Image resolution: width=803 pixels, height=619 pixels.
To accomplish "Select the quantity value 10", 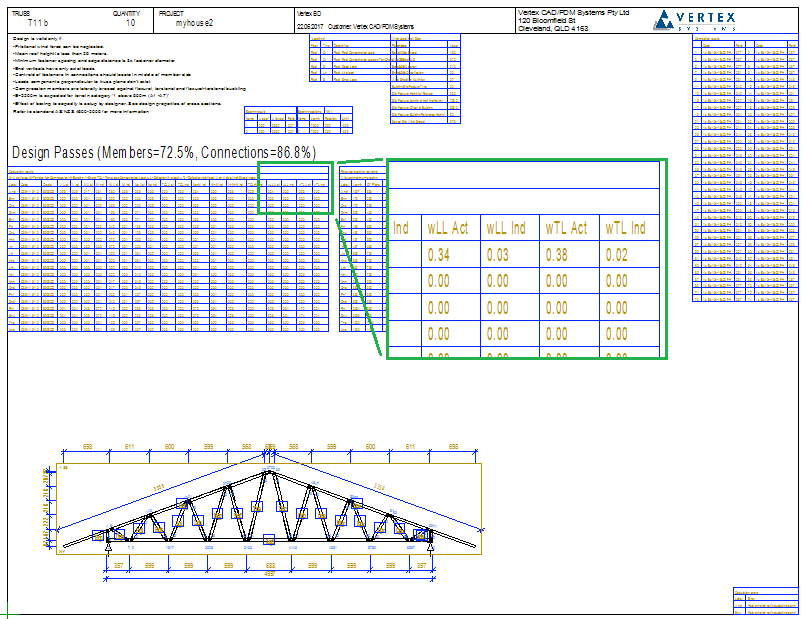I will (x=131, y=23).
